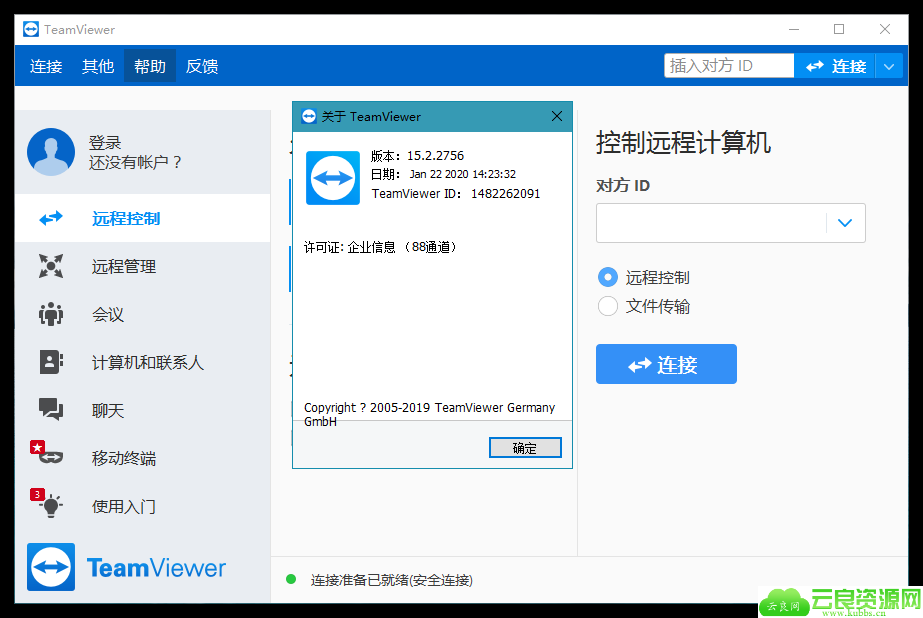Screen dimensions: 923x618
Task: Expand the dropdown arrow beside the top Connect button
Action: 889,66
